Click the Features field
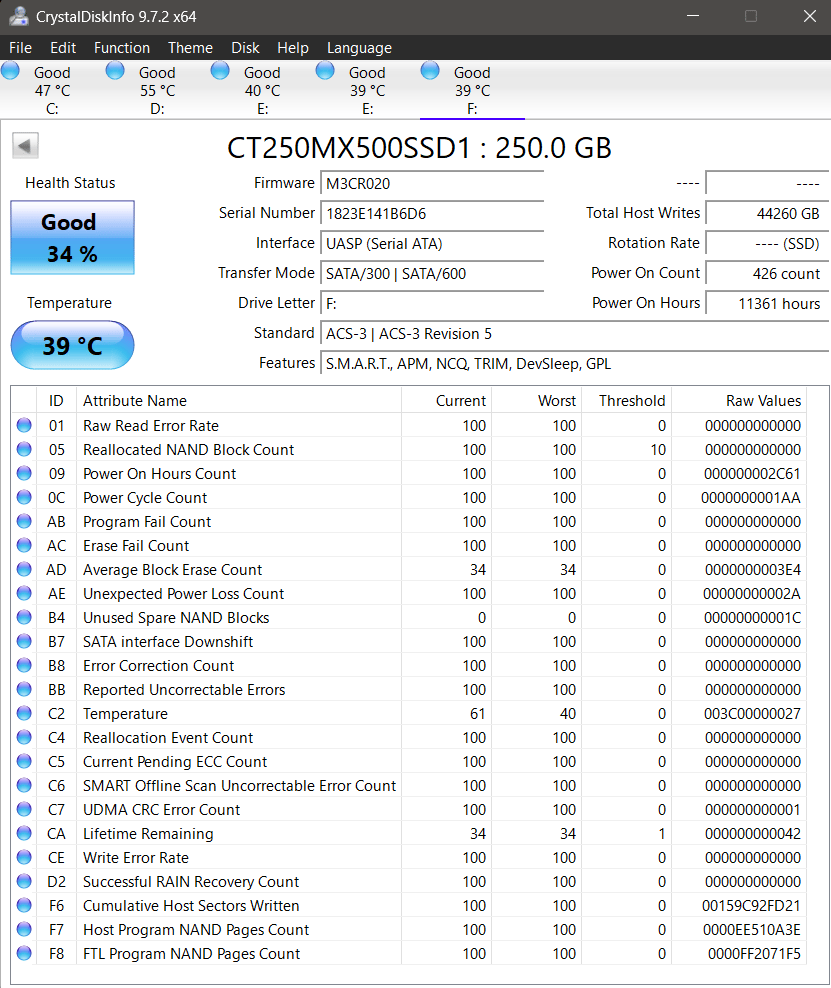This screenshot has height=988, width=831. point(574,364)
